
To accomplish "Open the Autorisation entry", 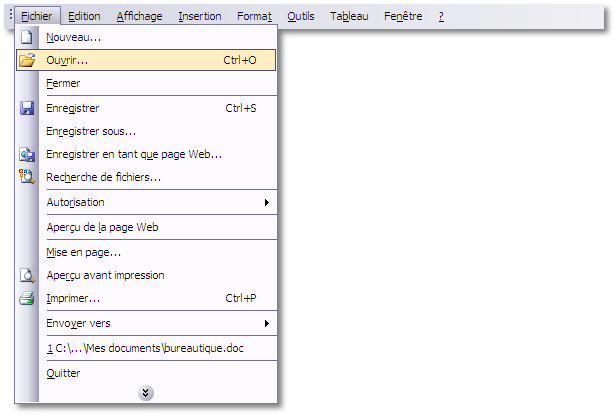I will click(x=146, y=202).
